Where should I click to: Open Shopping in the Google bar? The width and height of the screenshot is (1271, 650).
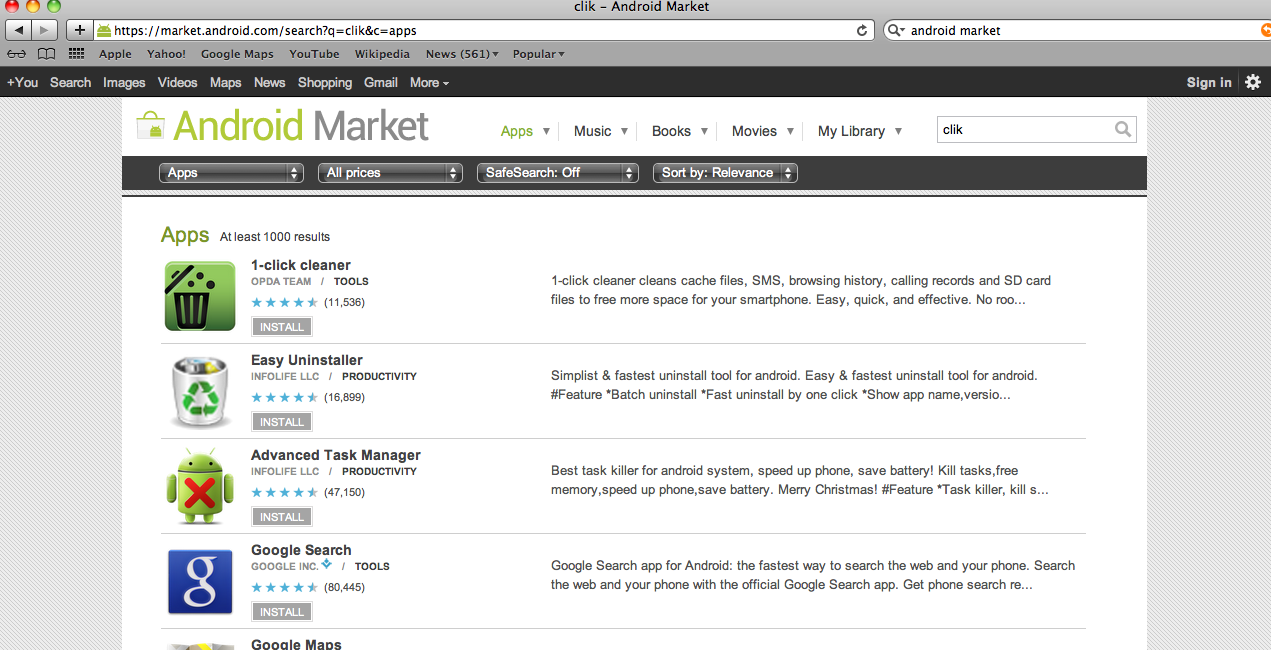325,82
